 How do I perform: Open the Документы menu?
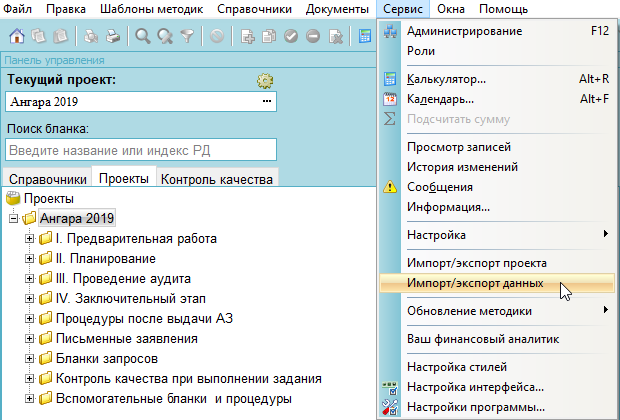[x=337, y=9]
